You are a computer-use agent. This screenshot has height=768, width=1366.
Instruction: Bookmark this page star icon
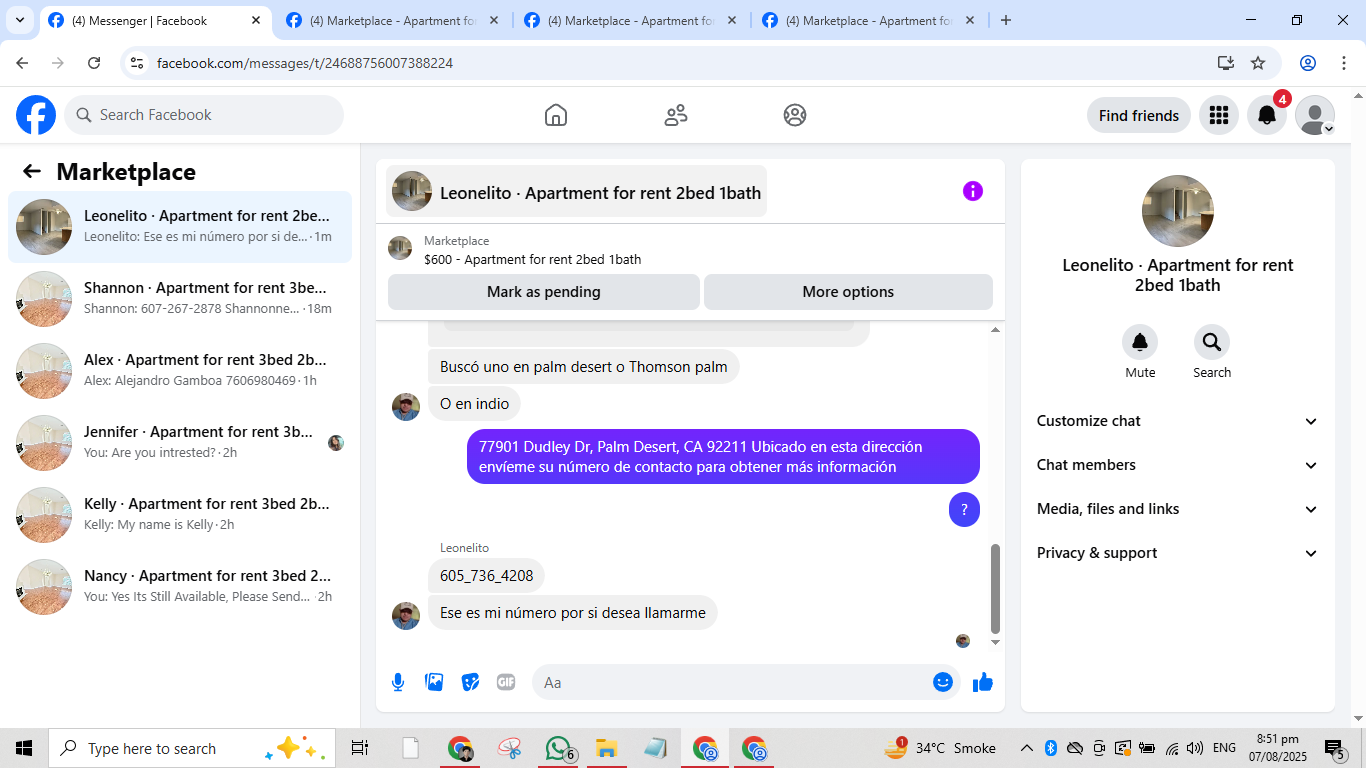point(1258,63)
